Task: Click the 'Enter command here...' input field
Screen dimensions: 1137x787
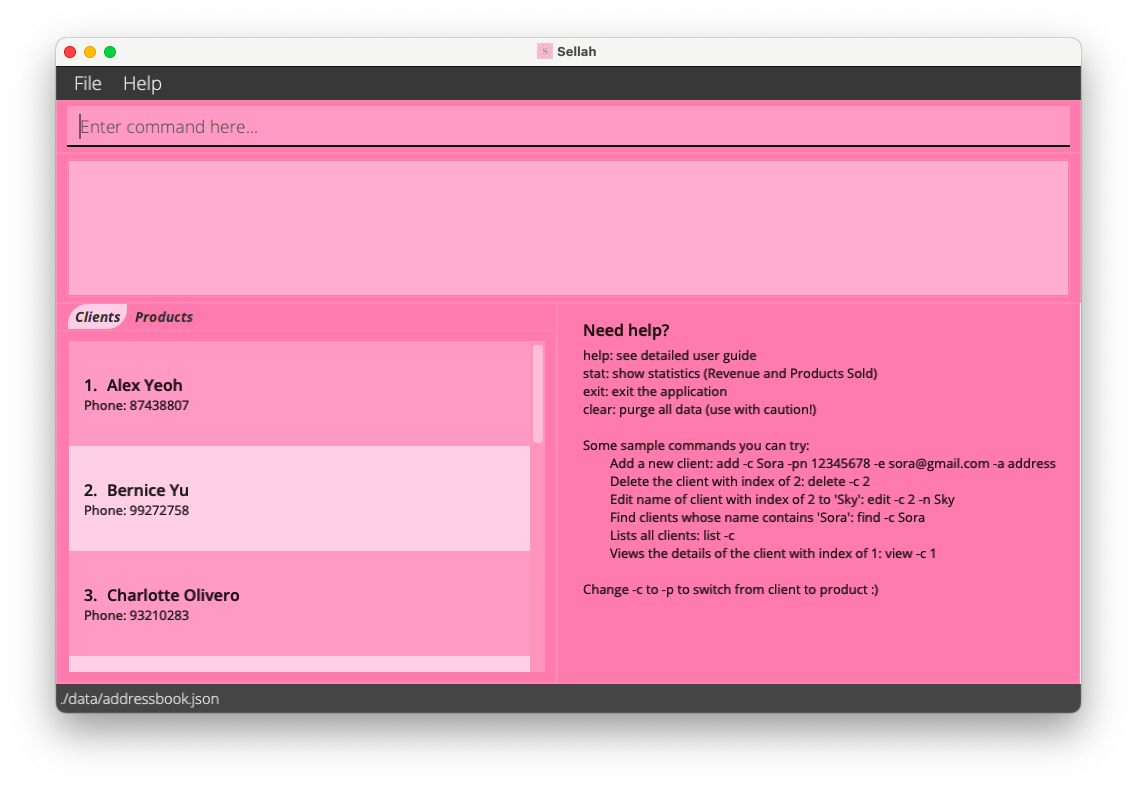Action: 568,127
